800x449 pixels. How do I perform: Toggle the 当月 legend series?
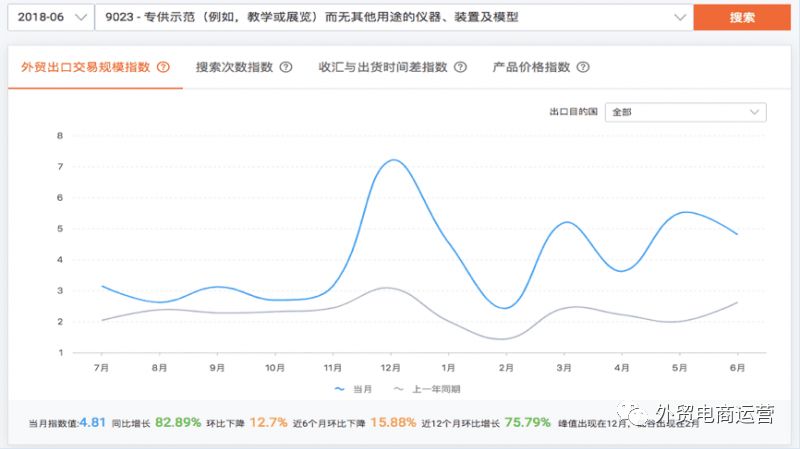click(x=353, y=389)
